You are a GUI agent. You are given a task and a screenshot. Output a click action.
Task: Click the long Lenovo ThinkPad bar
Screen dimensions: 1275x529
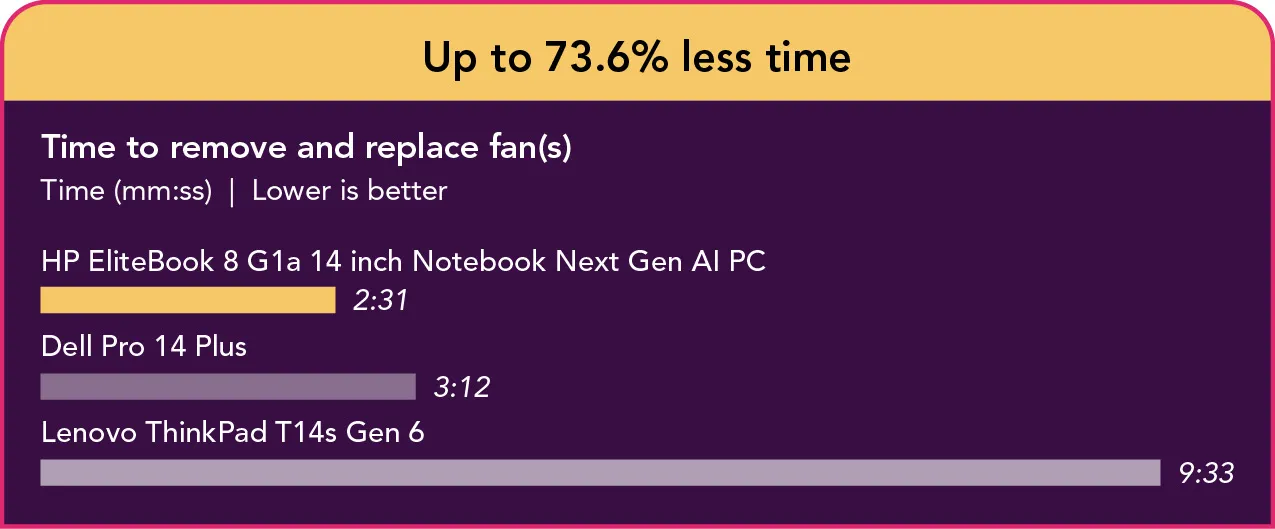(600, 472)
